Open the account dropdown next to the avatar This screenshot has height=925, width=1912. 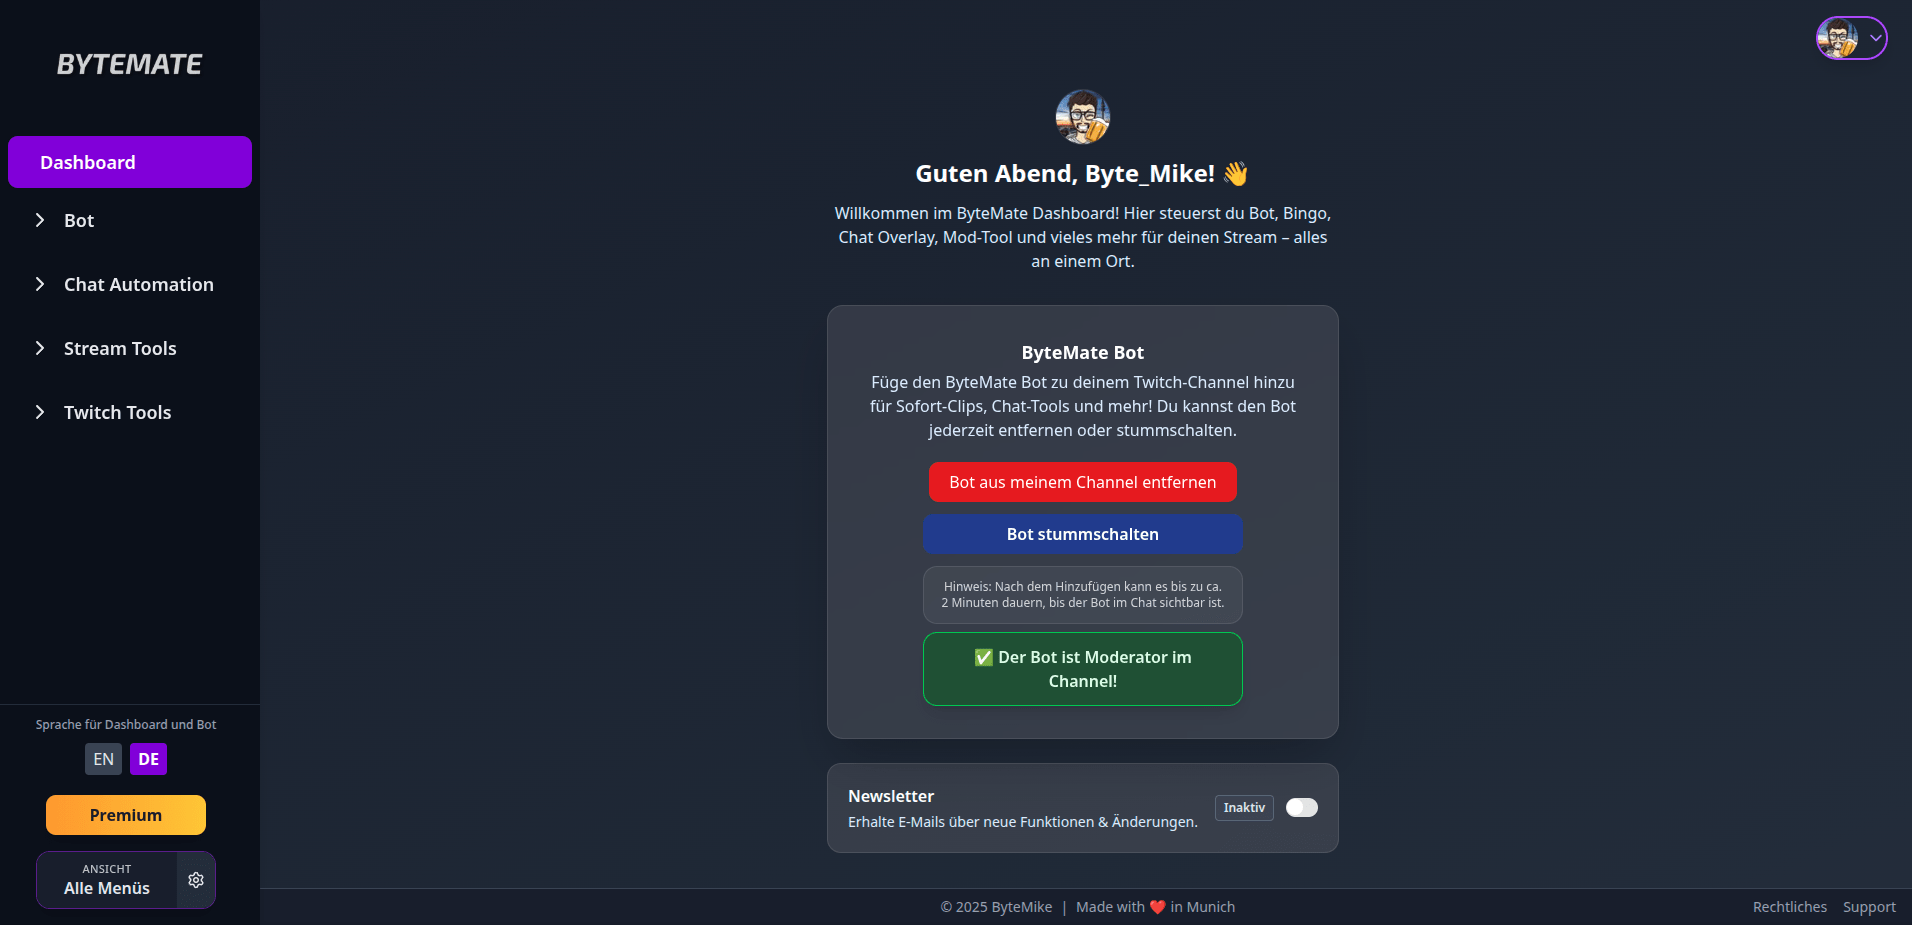pyautogui.click(x=1875, y=37)
